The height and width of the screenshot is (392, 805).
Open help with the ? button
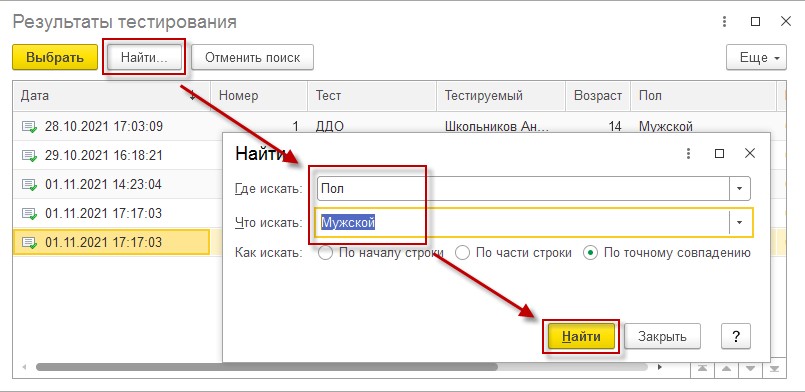736,337
